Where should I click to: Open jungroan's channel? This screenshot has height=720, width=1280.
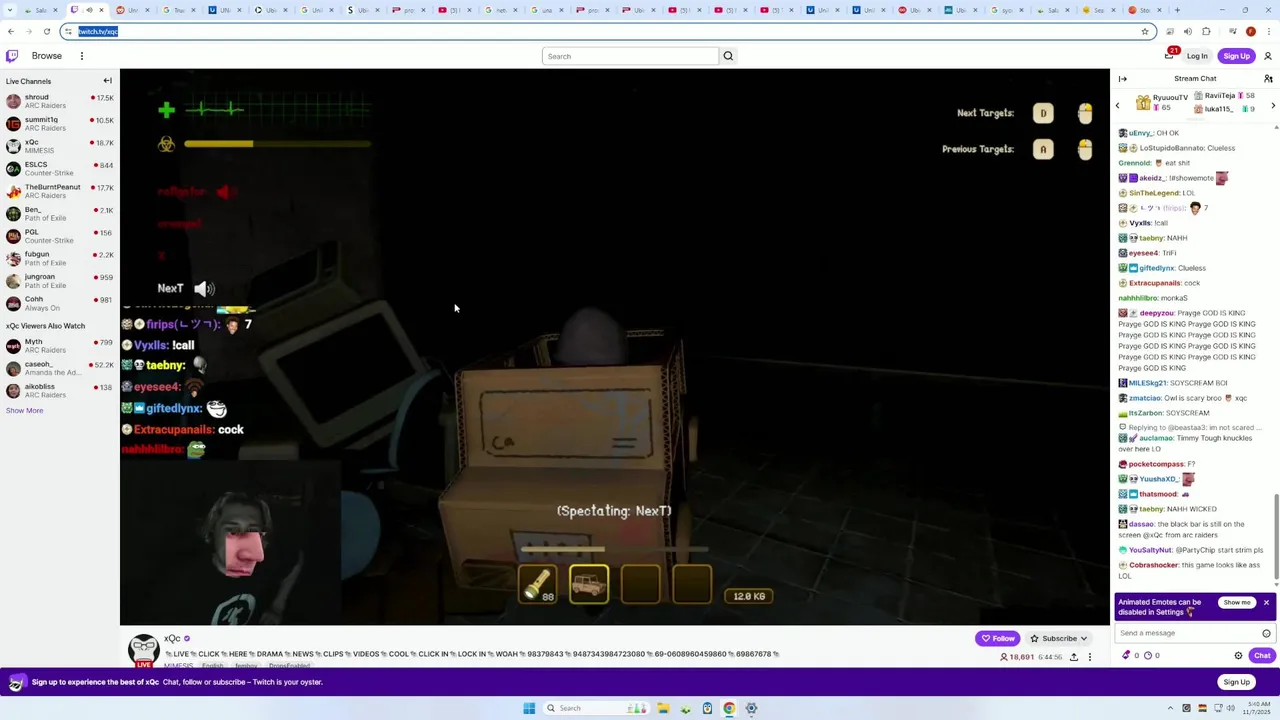tap(59, 281)
